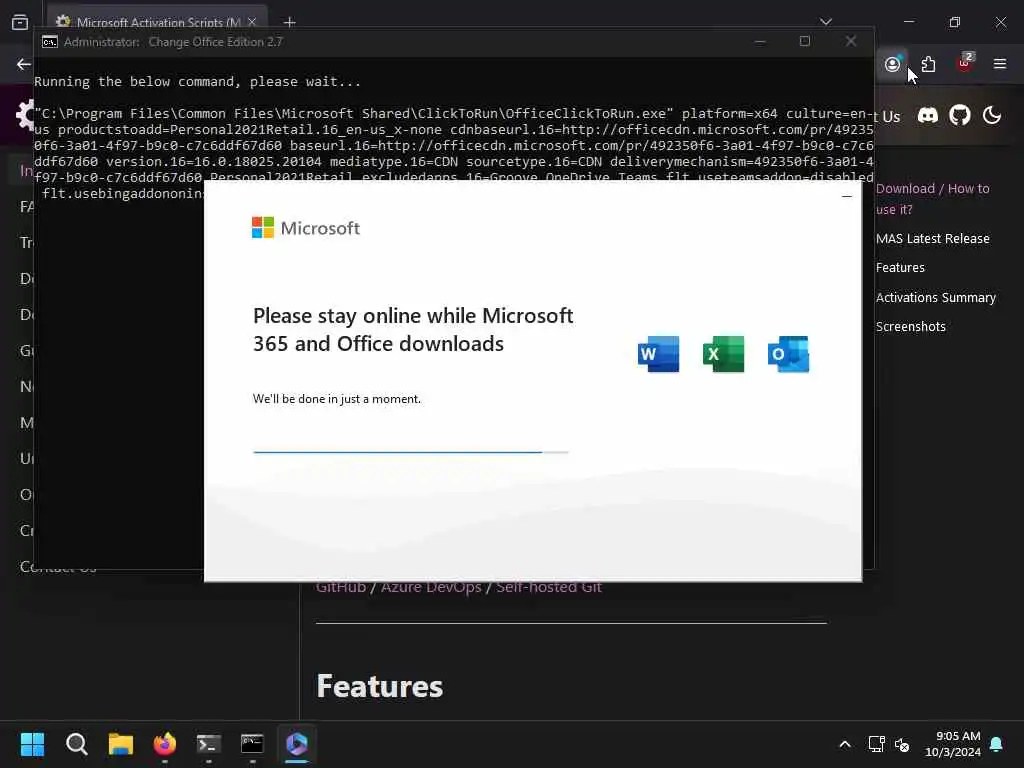Open the Download / How to use it? link
The height and width of the screenshot is (768, 1024).
click(932, 199)
